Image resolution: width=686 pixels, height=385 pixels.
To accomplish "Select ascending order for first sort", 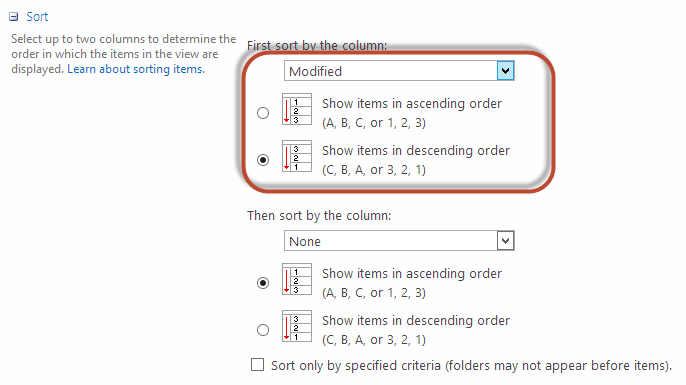I will click(263, 113).
